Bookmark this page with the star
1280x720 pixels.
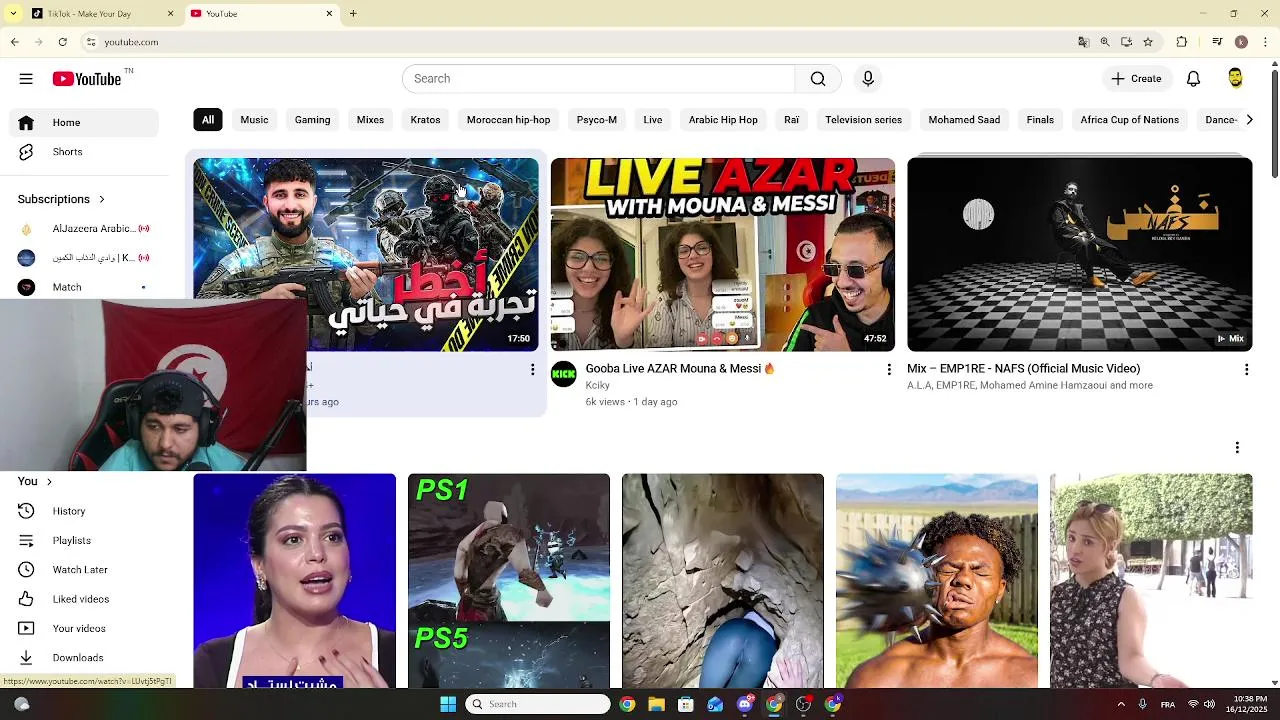pos(1148,42)
